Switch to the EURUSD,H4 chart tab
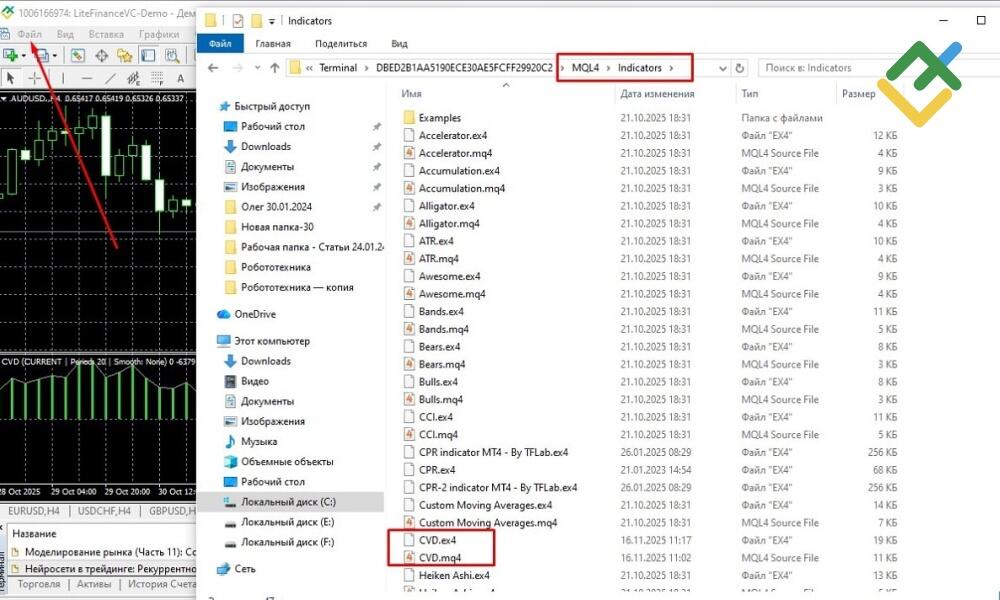 [x=34, y=511]
